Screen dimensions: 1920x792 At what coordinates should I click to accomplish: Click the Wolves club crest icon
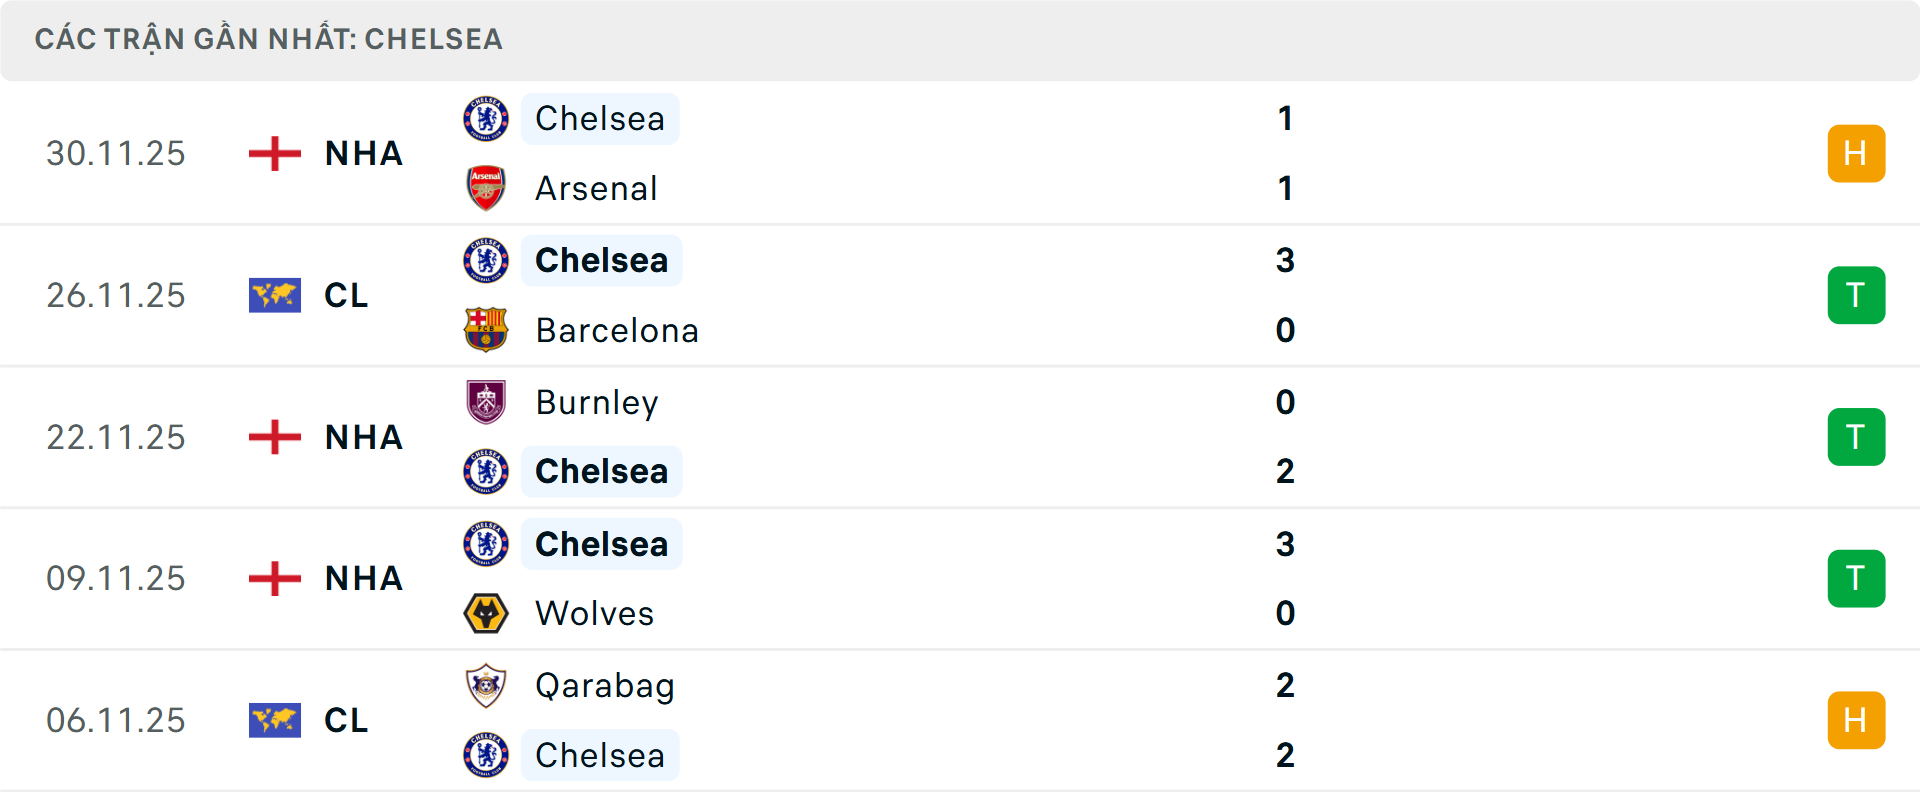coord(486,613)
